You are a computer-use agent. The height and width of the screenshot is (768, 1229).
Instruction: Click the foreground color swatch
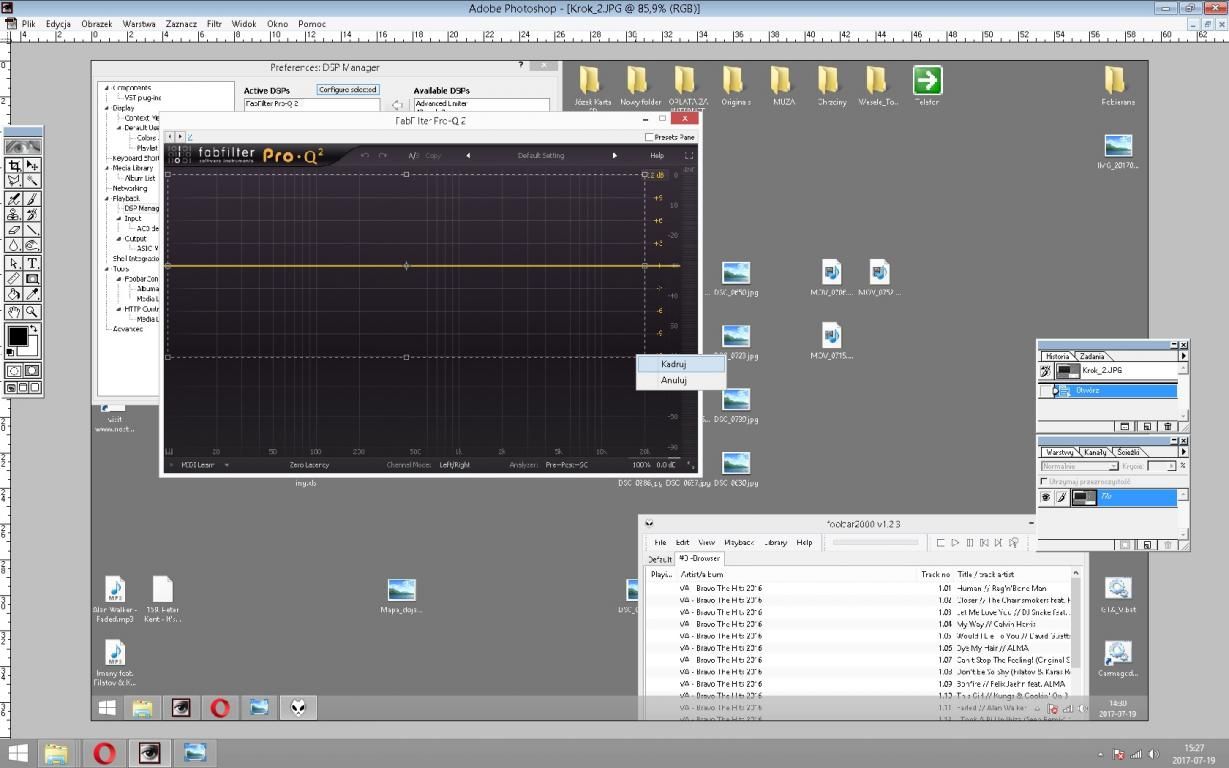tap(17, 336)
